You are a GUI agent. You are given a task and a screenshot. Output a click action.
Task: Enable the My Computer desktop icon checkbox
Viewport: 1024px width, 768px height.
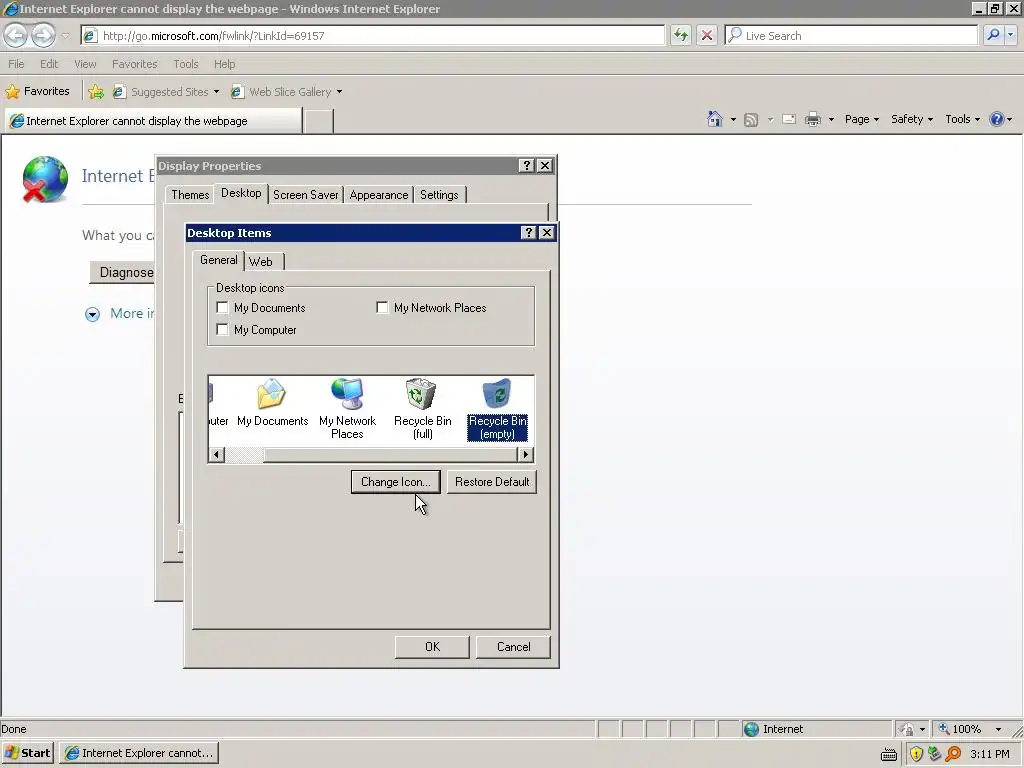222,329
